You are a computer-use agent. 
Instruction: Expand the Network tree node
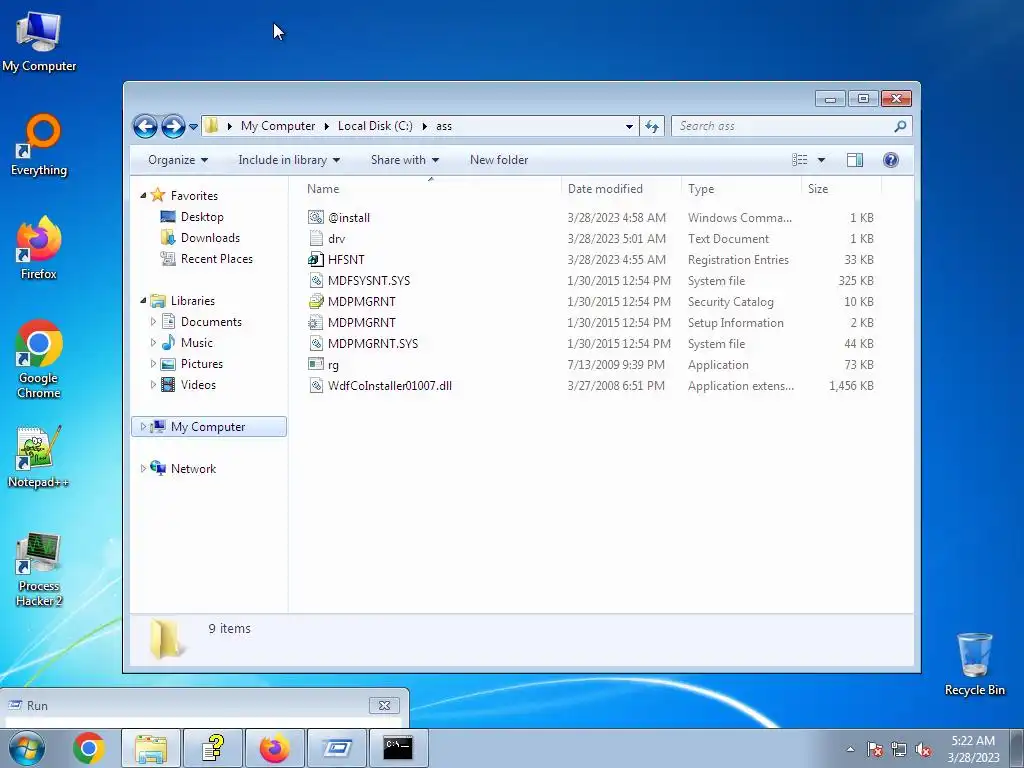click(143, 468)
